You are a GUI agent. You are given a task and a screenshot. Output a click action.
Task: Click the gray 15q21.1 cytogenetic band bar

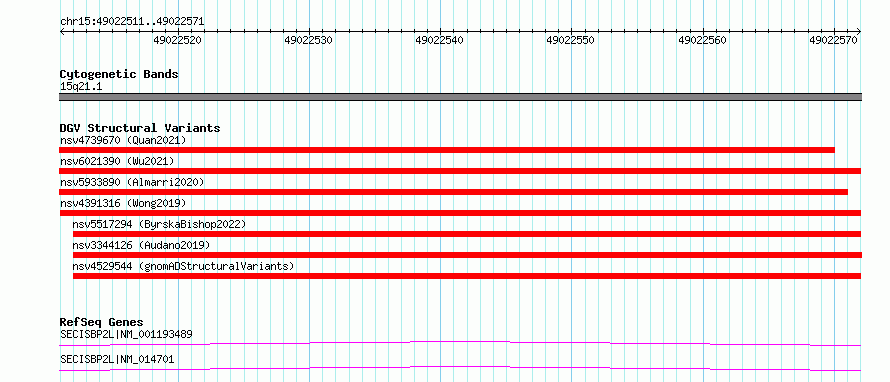tap(460, 97)
